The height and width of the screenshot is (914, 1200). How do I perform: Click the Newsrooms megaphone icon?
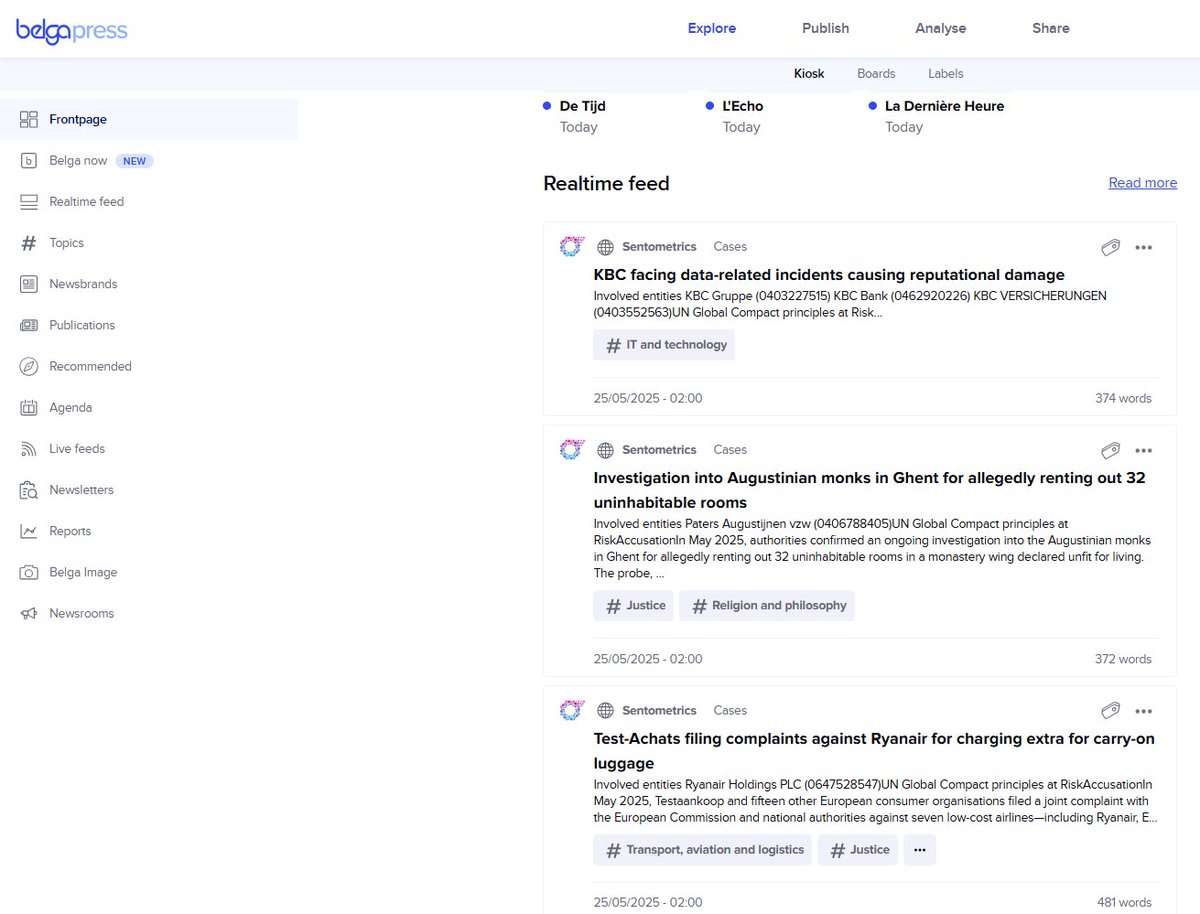[x=29, y=613]
